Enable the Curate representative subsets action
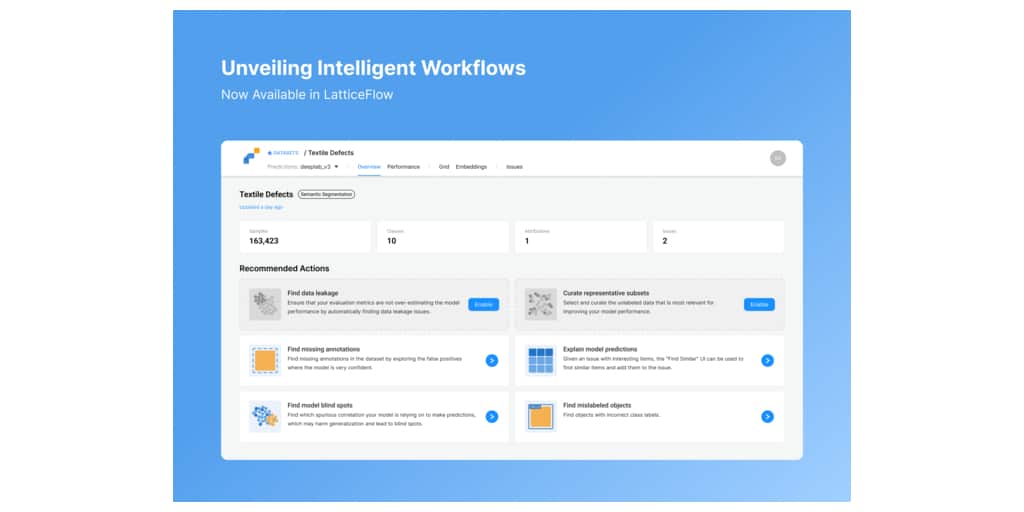1024x512 pixels. [759, 304]
